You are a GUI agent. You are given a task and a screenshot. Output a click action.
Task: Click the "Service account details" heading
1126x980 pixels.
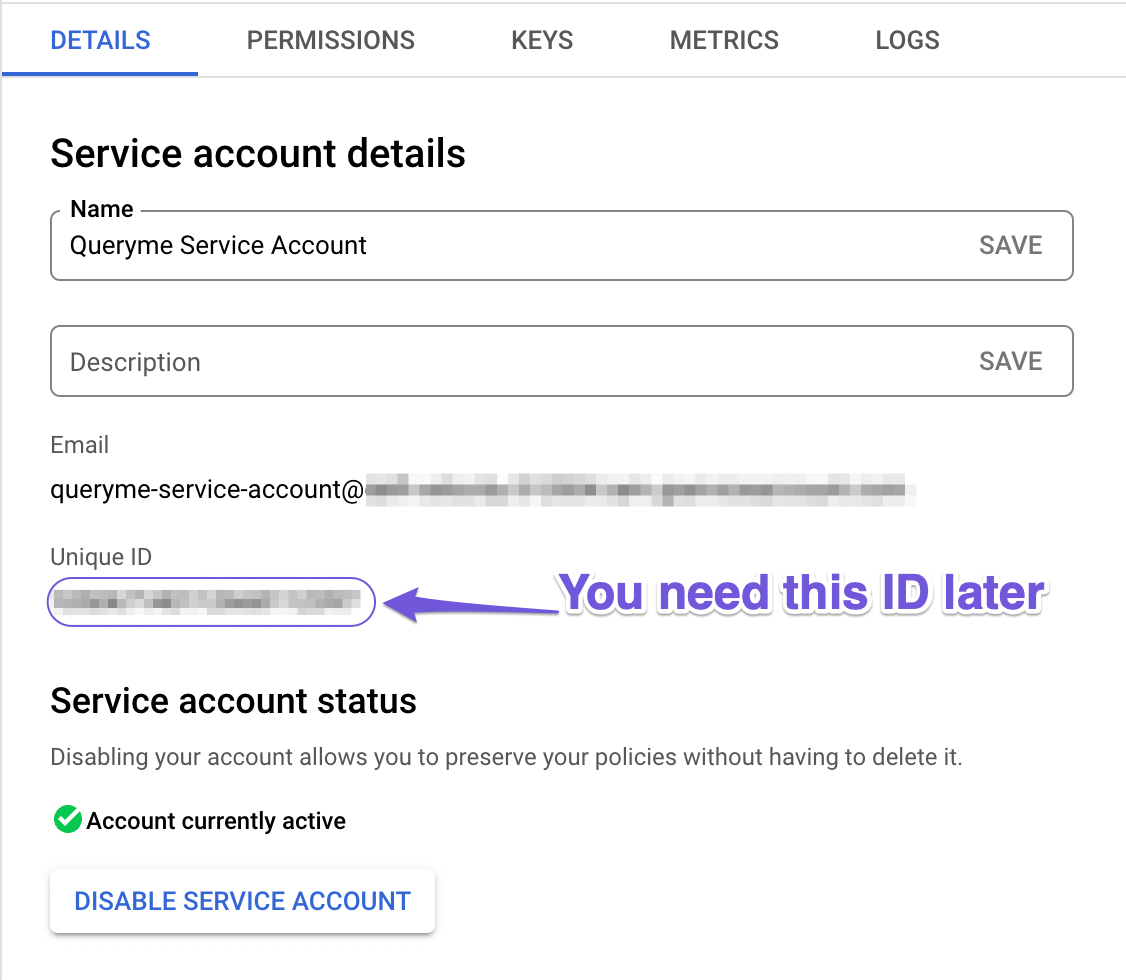258,154
